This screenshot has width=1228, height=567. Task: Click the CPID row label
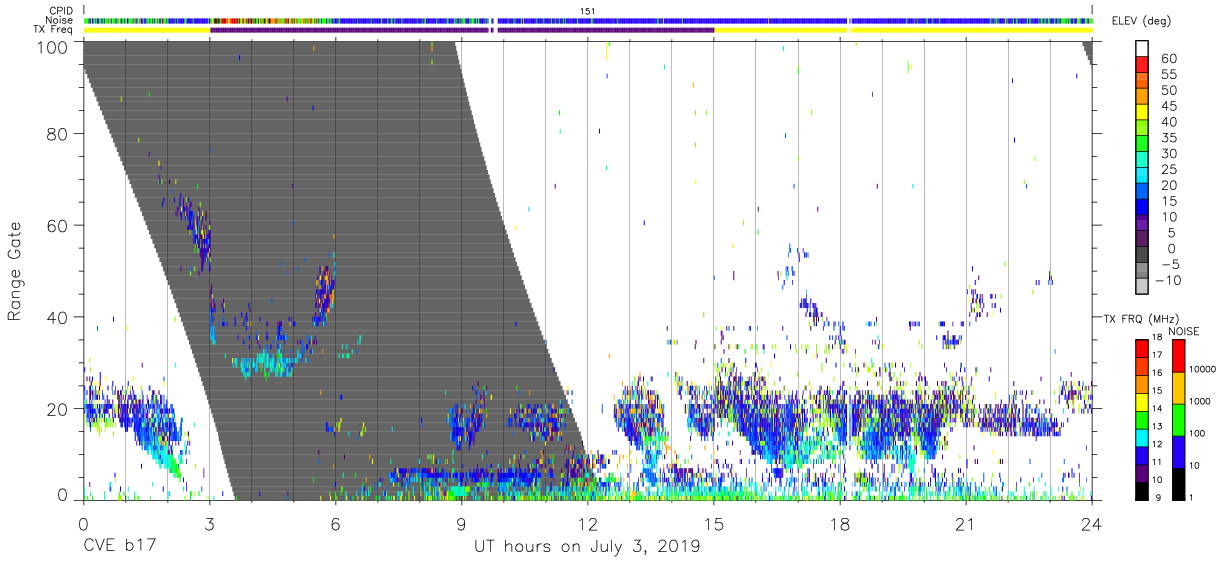(60, 10)
